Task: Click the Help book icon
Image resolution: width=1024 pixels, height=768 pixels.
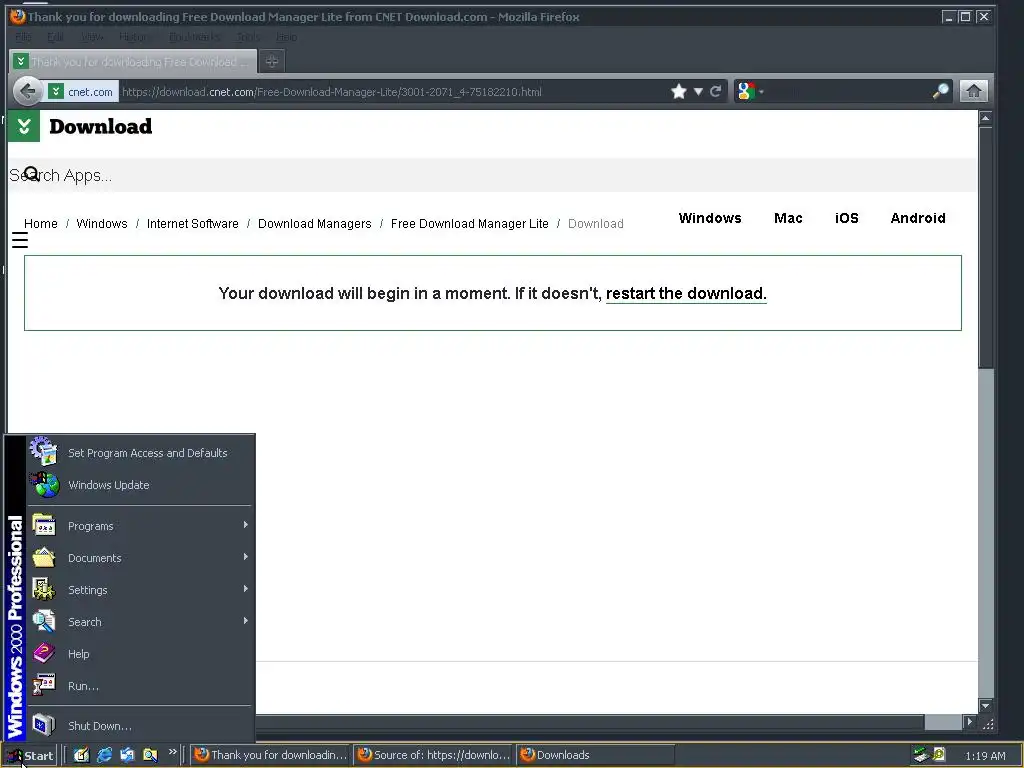Action: (44, 653)
